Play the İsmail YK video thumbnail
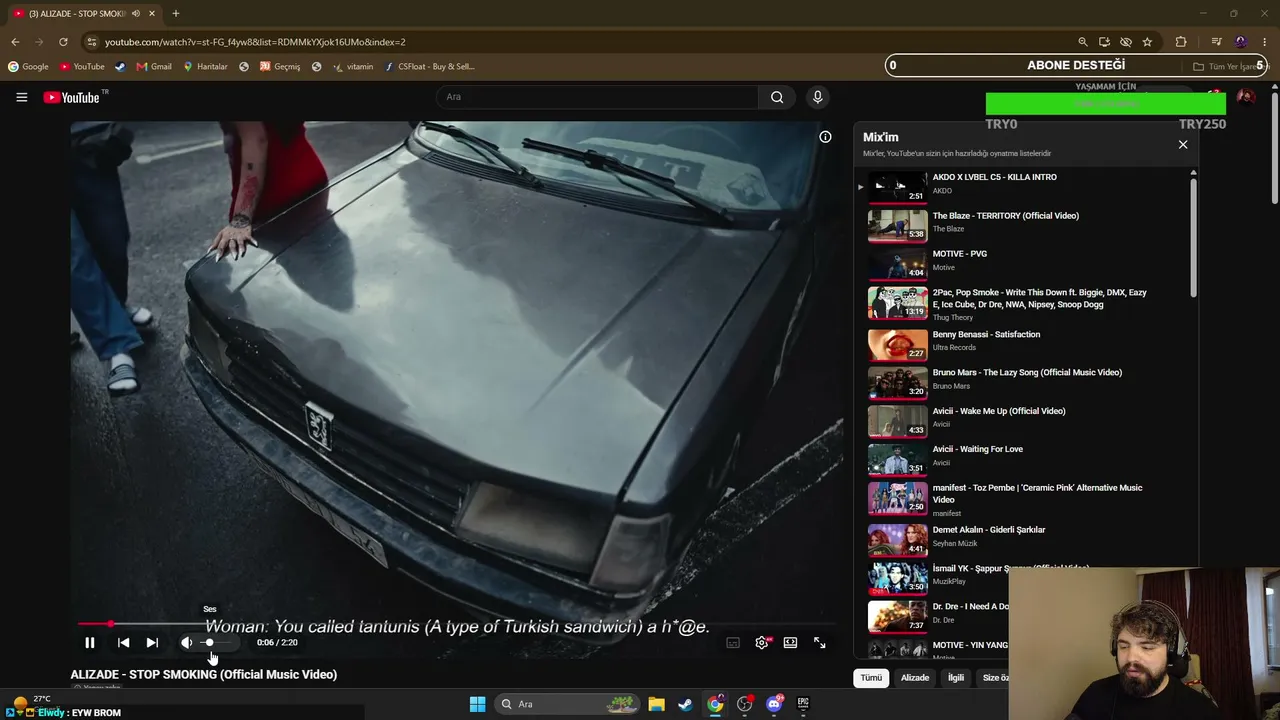1280x720 pixels. tap(897, 577)
